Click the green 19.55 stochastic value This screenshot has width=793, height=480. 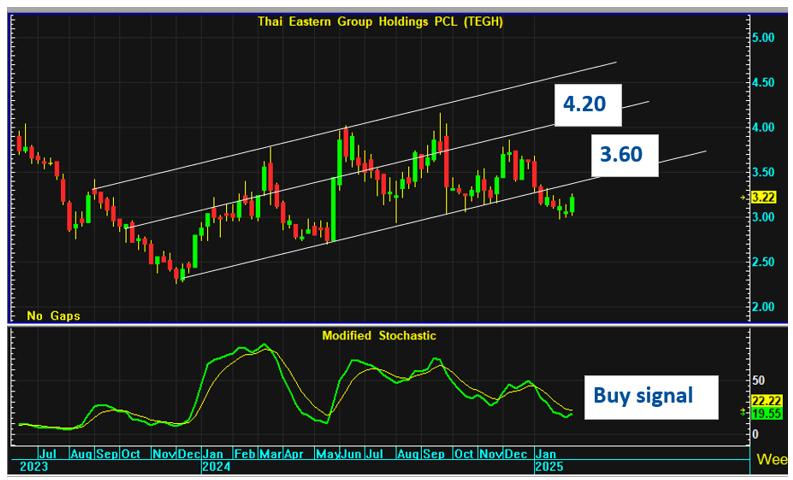click(x=767, y=413)
